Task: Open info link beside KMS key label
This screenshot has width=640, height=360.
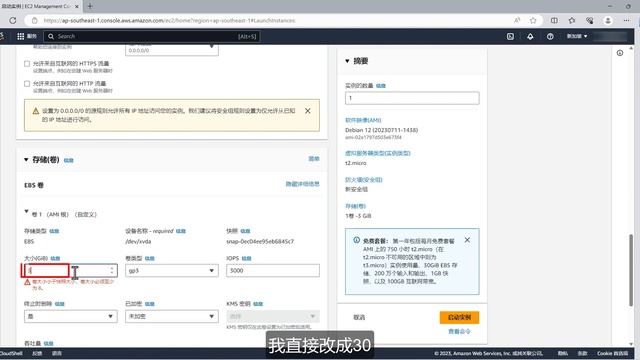Action: [258, 304]
